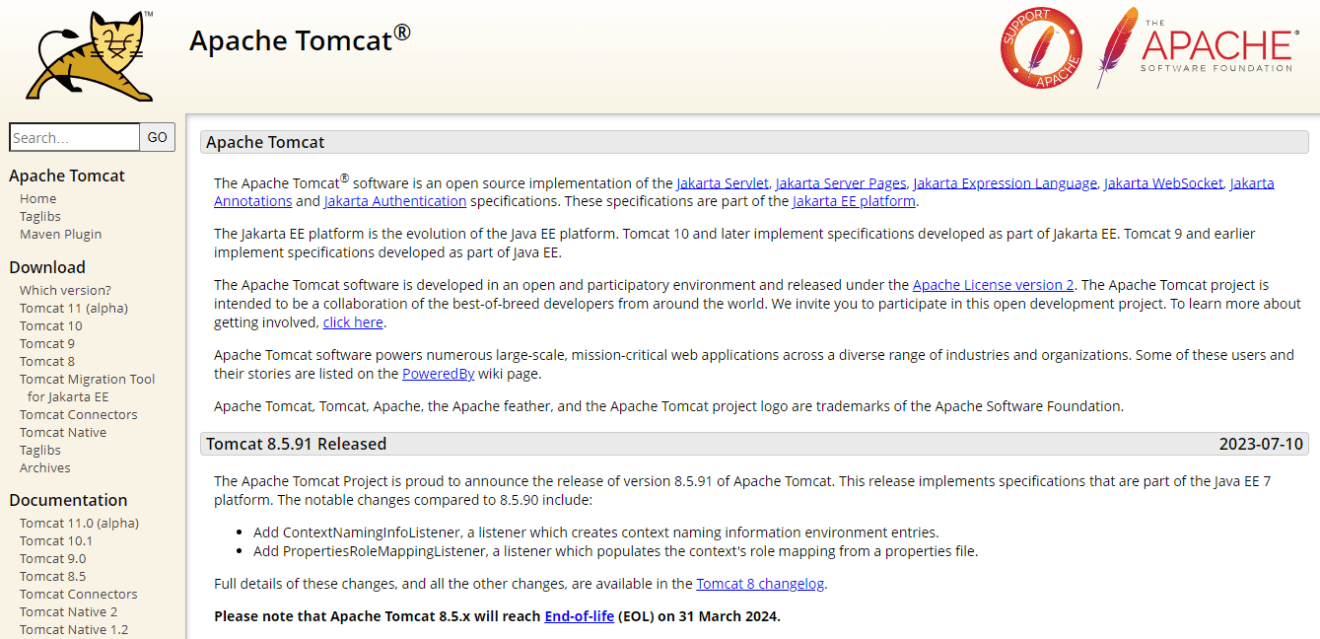The height and width of the screenshot is (639, 1320).
Task: Open Tomcat 11.0 (alpha) documentation
Action: pos(79,523)
